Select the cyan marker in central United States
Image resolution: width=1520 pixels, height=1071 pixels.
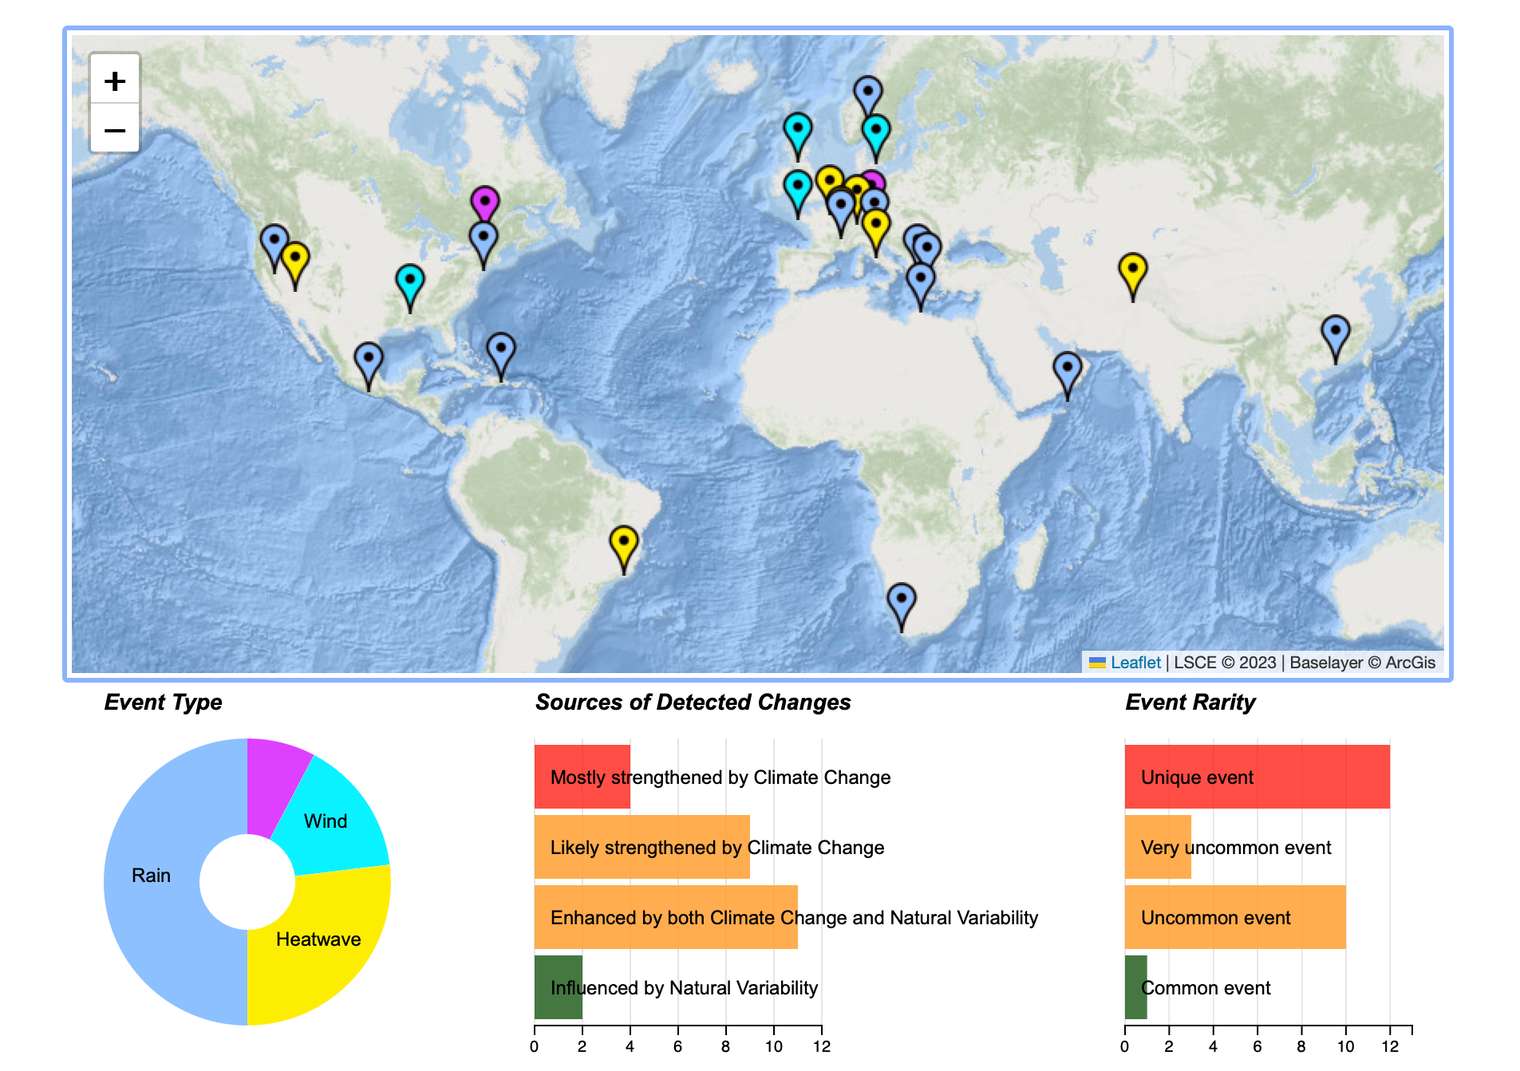[x=410, y=281]
